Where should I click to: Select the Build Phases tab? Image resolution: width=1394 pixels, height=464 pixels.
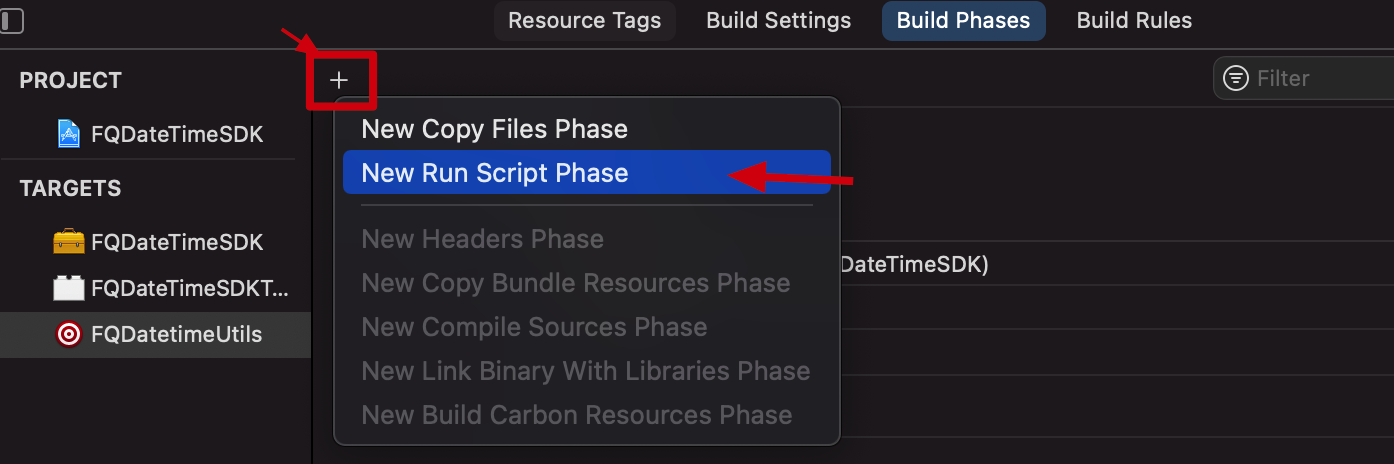pos(963,21)
